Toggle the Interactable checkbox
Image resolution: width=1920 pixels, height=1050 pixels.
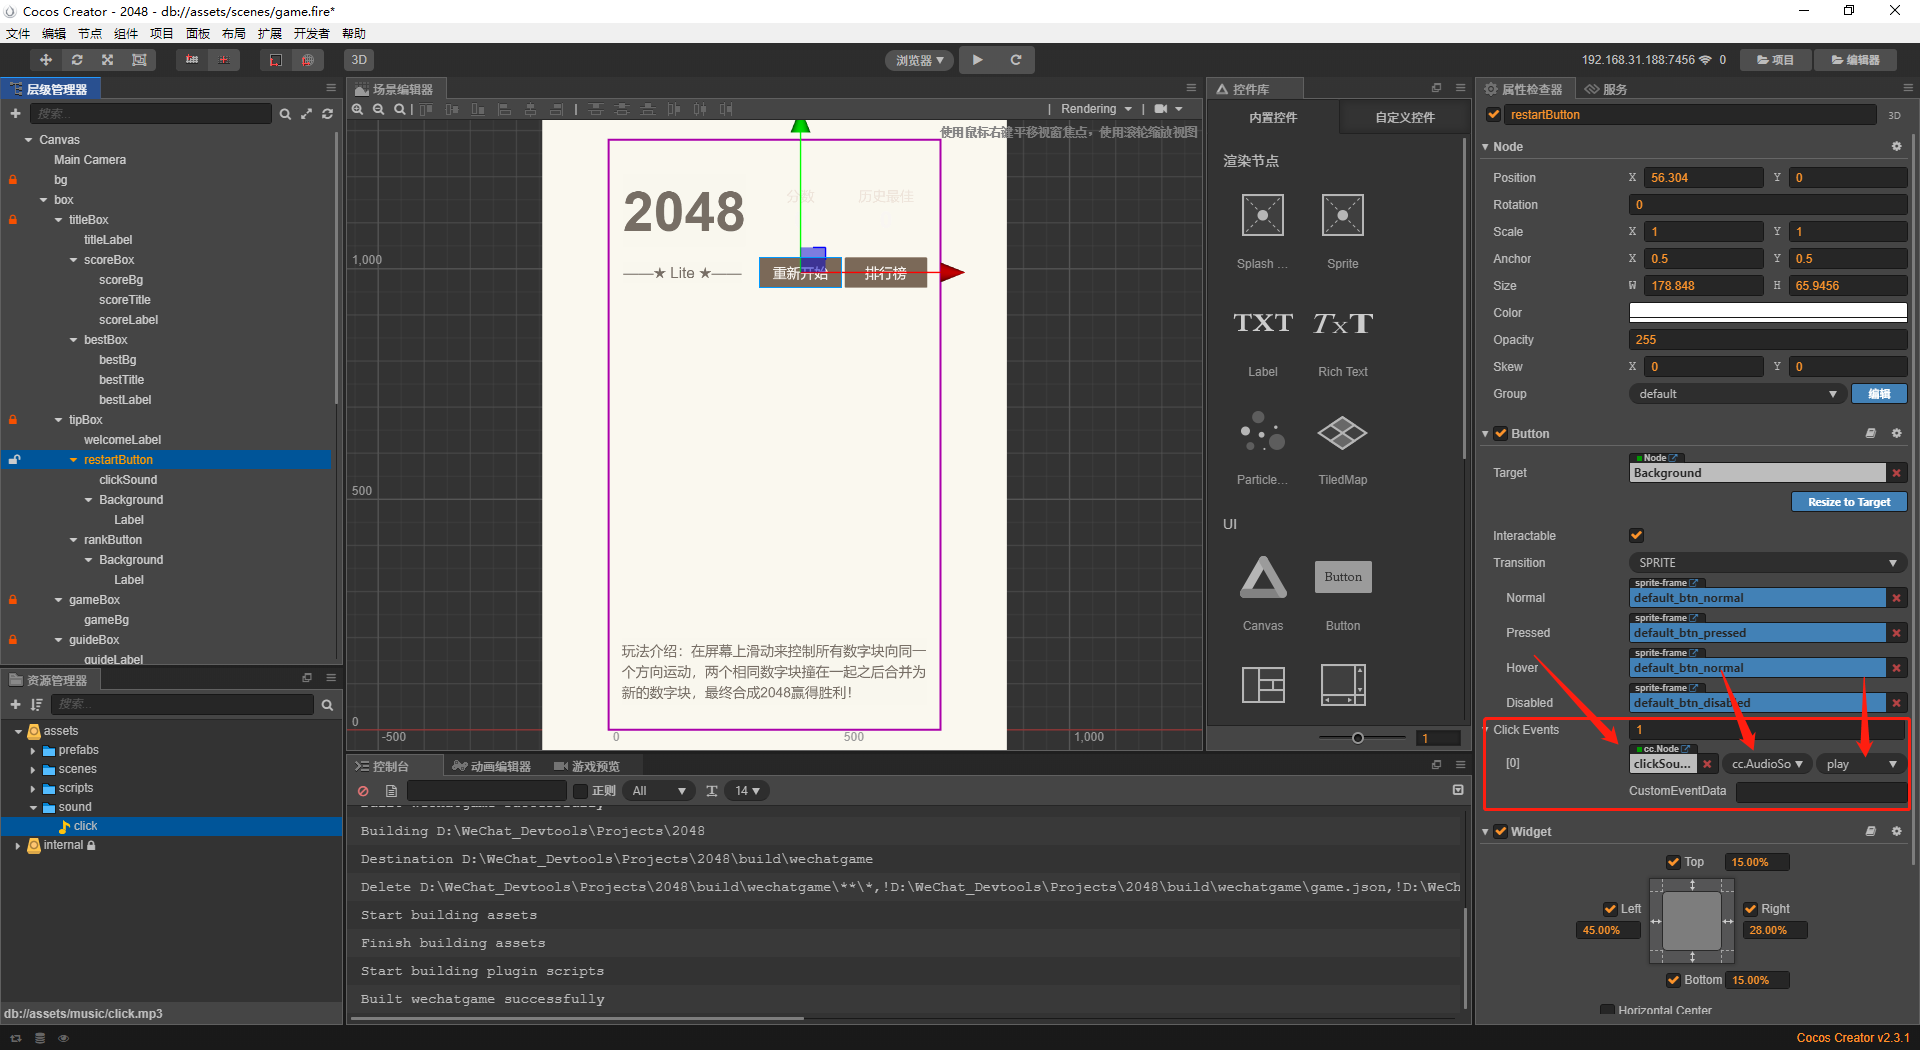coord(1636,535)
